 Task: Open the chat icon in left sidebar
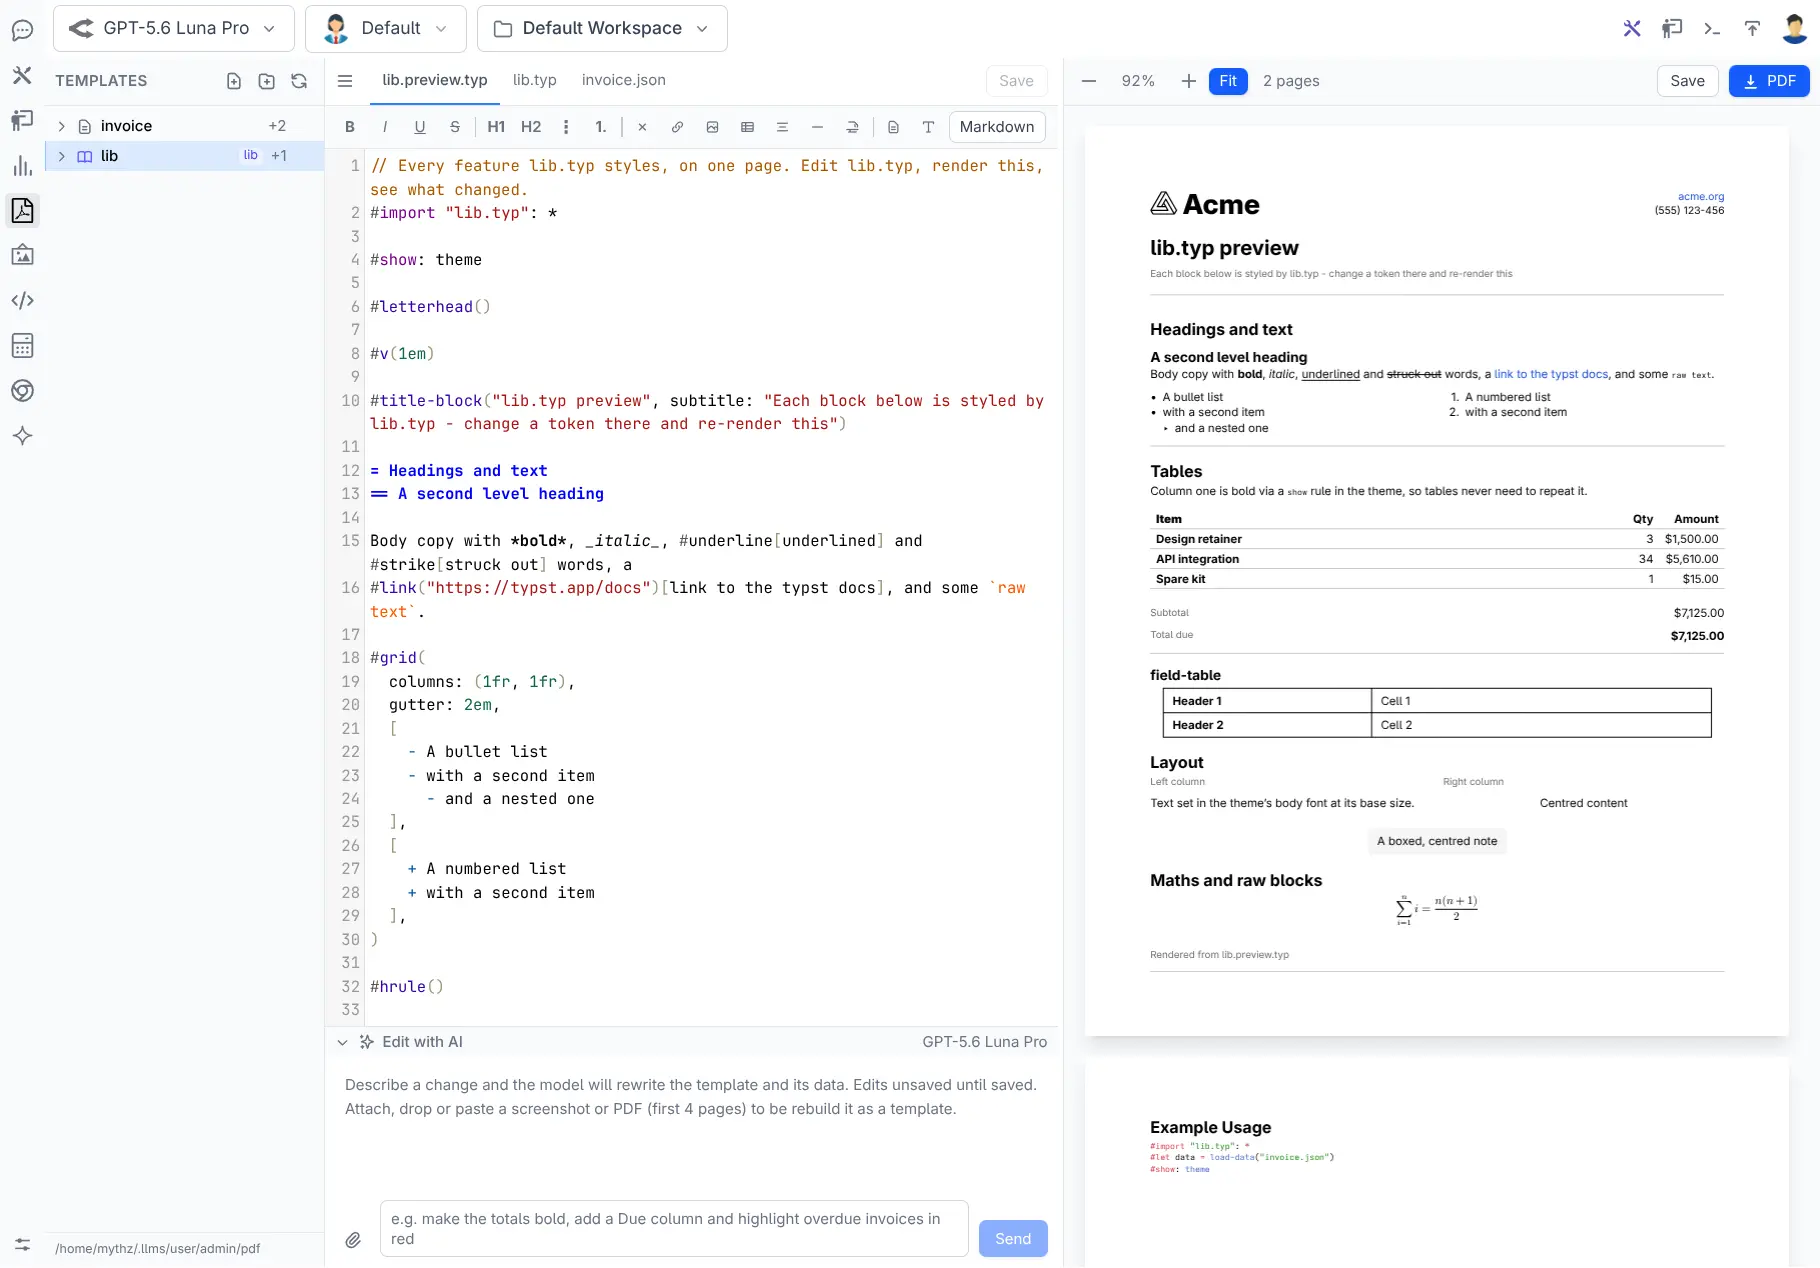pos(22,30)
